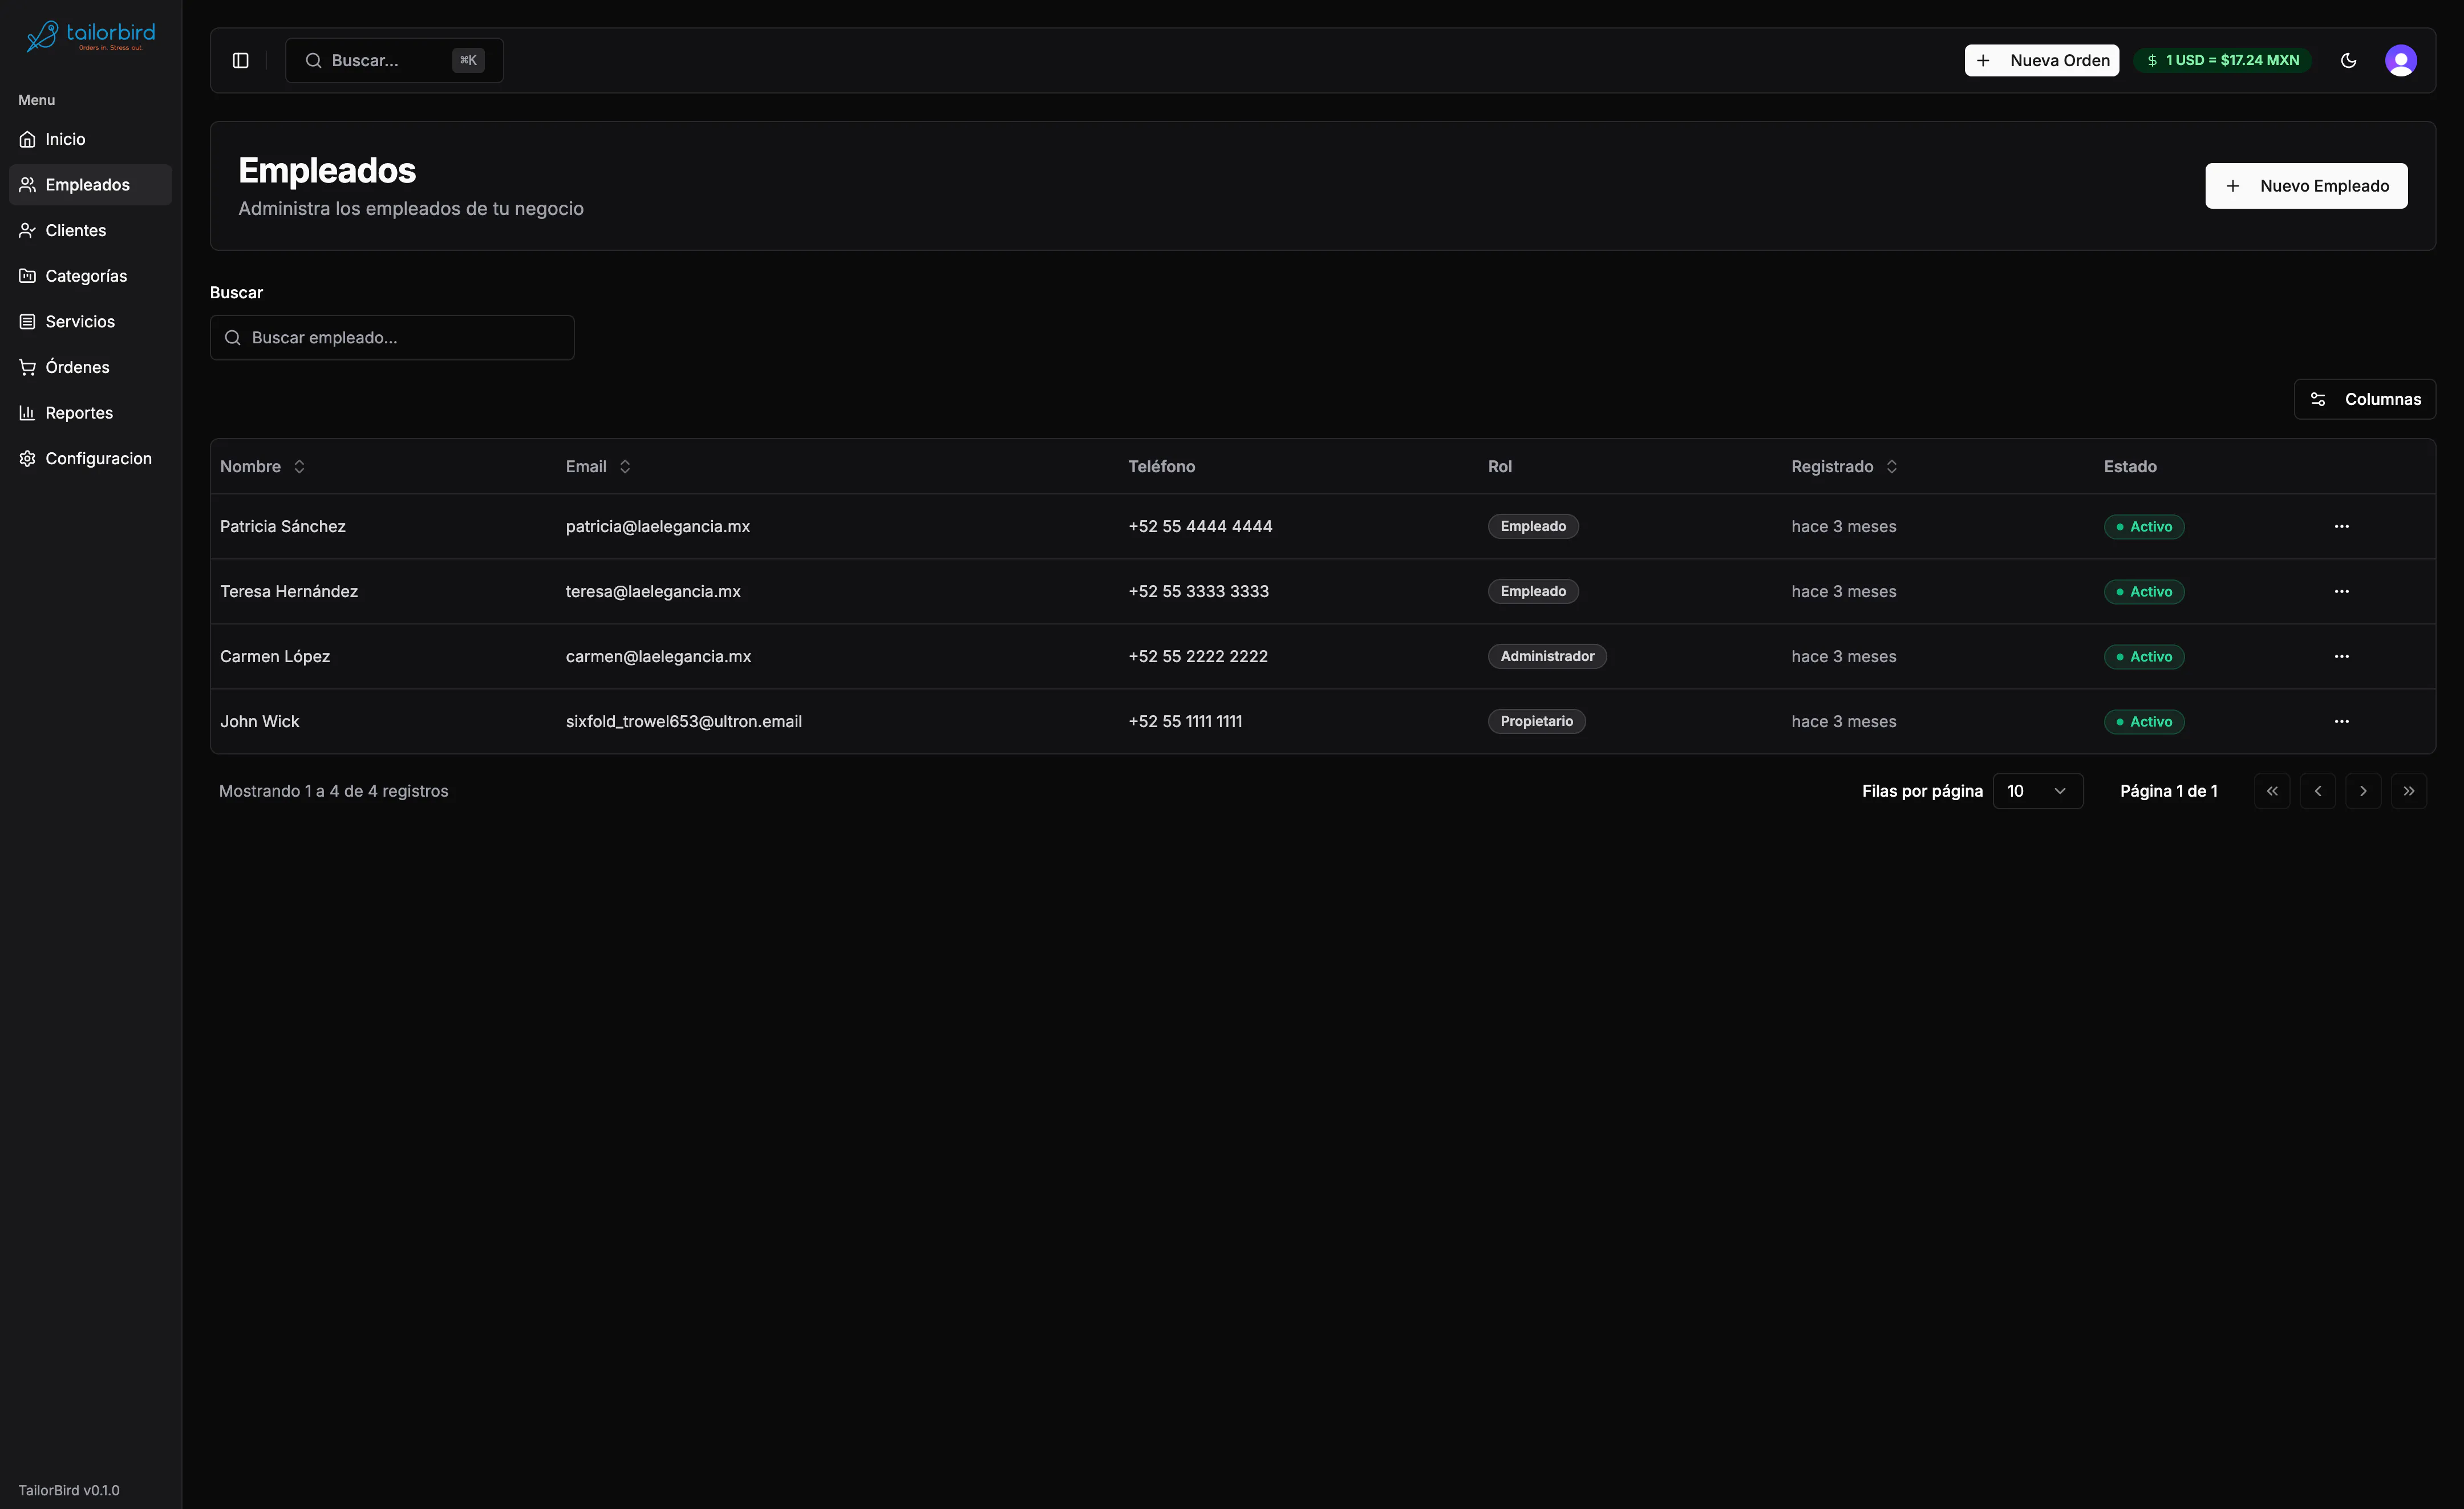
Task: Click email patricia@laelegancia.mx
Action: 657,526
